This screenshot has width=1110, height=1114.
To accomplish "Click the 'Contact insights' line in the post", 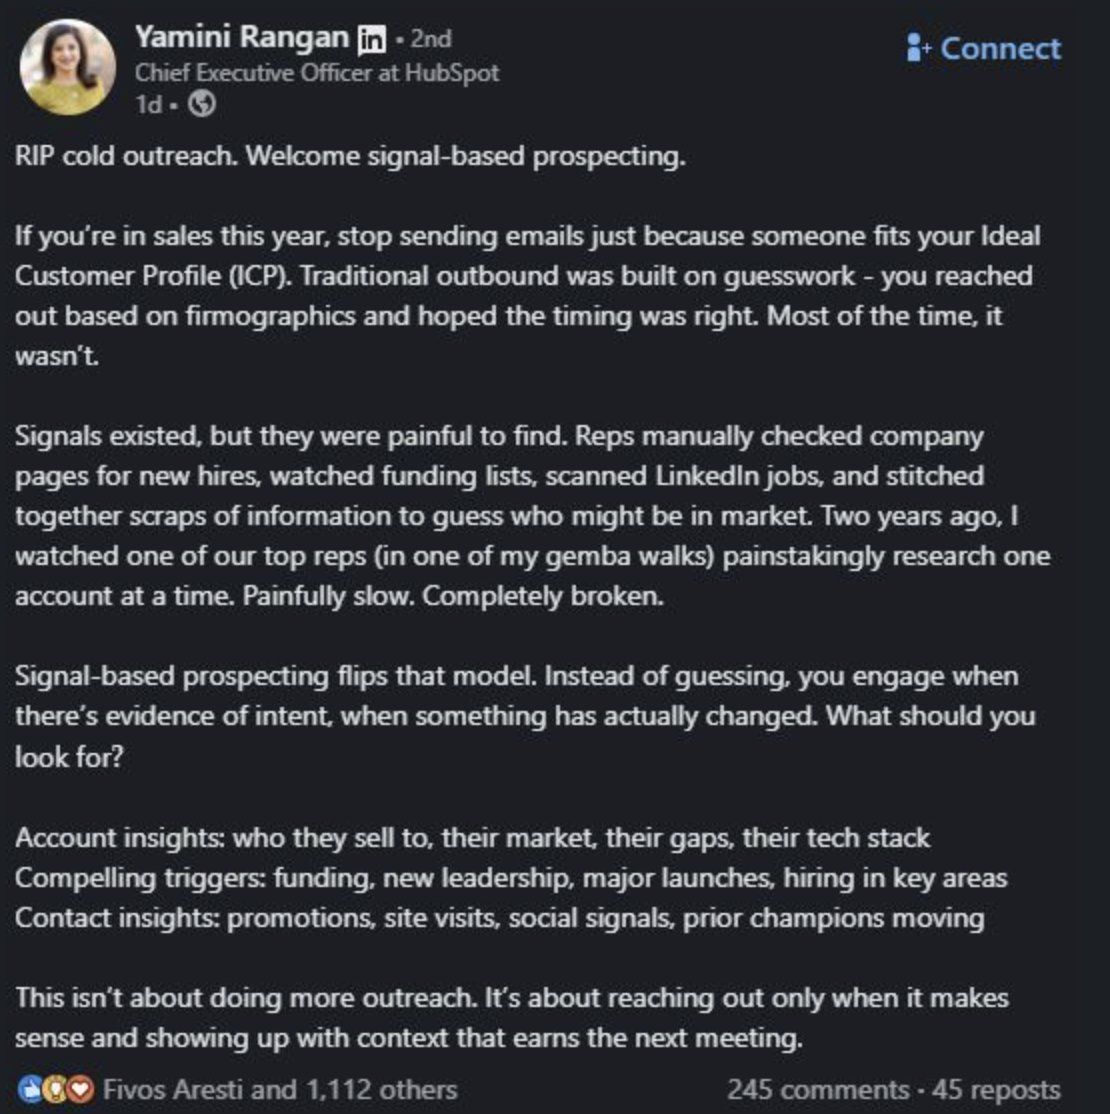I will 499,918.
